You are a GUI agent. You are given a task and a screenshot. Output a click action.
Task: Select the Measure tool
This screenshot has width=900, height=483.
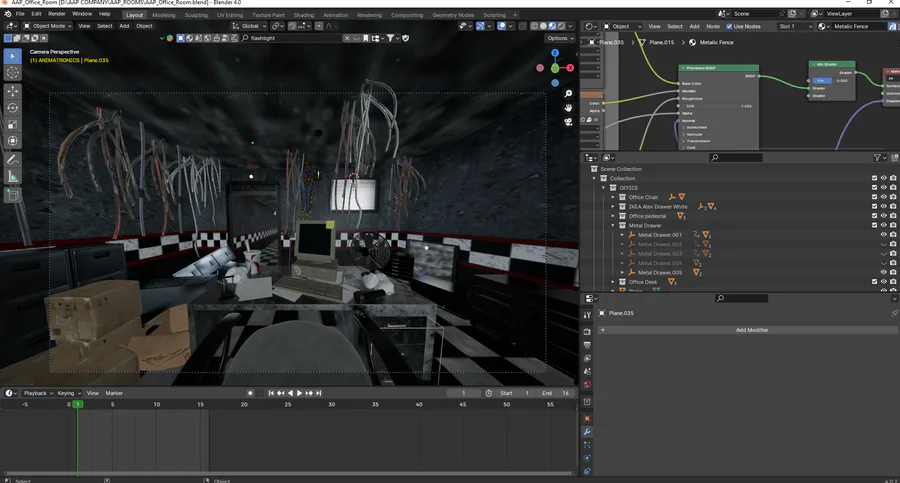pos(13,177)
